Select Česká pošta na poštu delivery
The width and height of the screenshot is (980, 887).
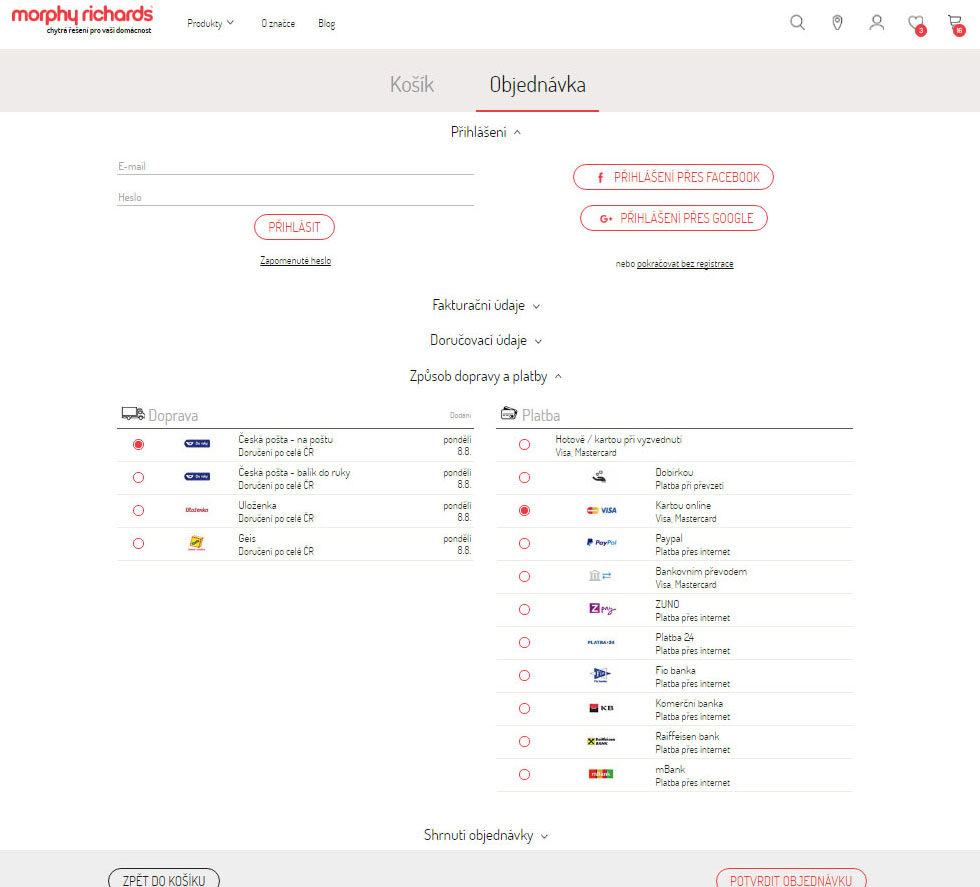(139, 444)
